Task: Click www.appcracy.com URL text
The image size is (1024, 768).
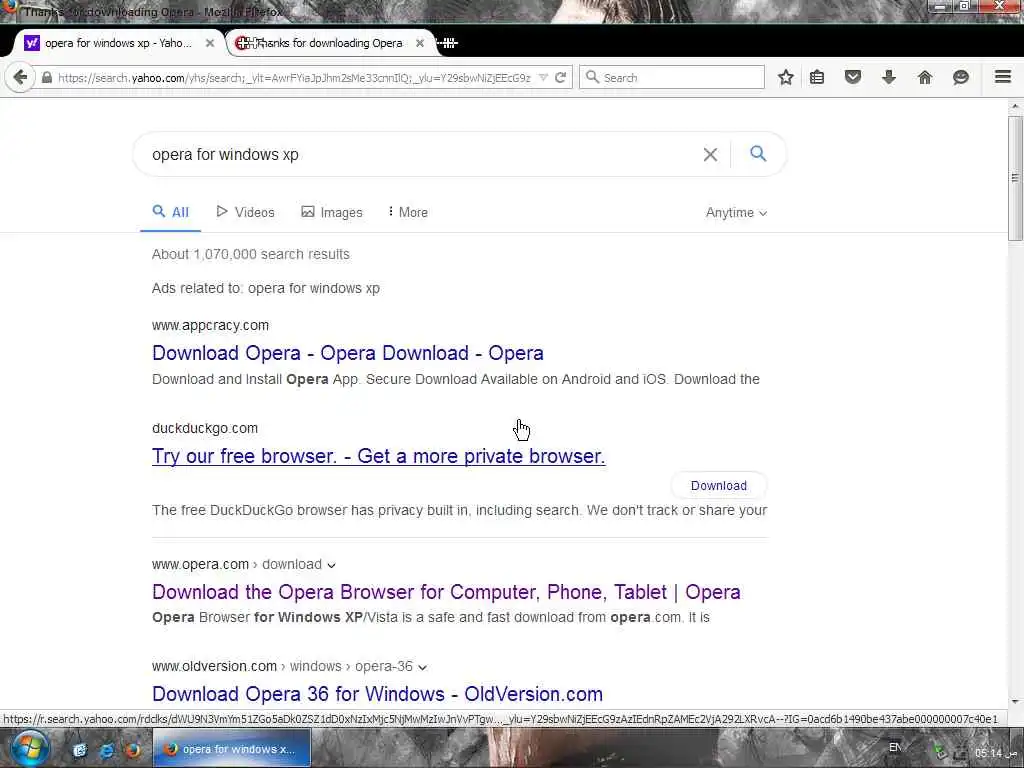Action: [x=210, y=325]
